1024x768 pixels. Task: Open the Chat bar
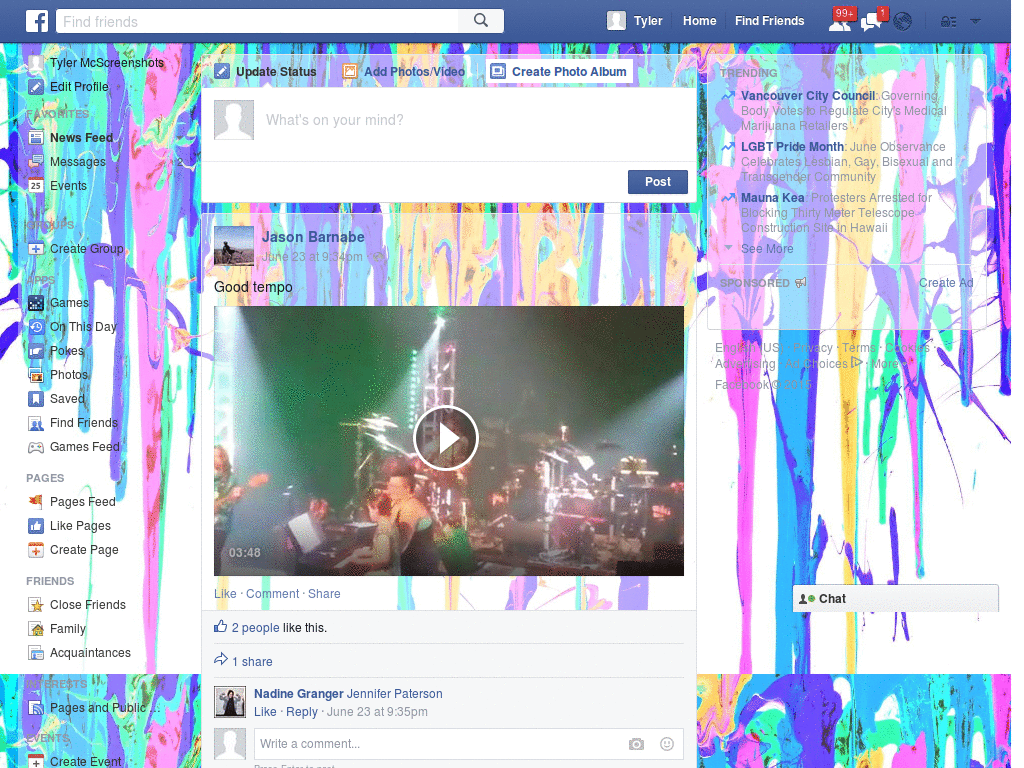895,599
